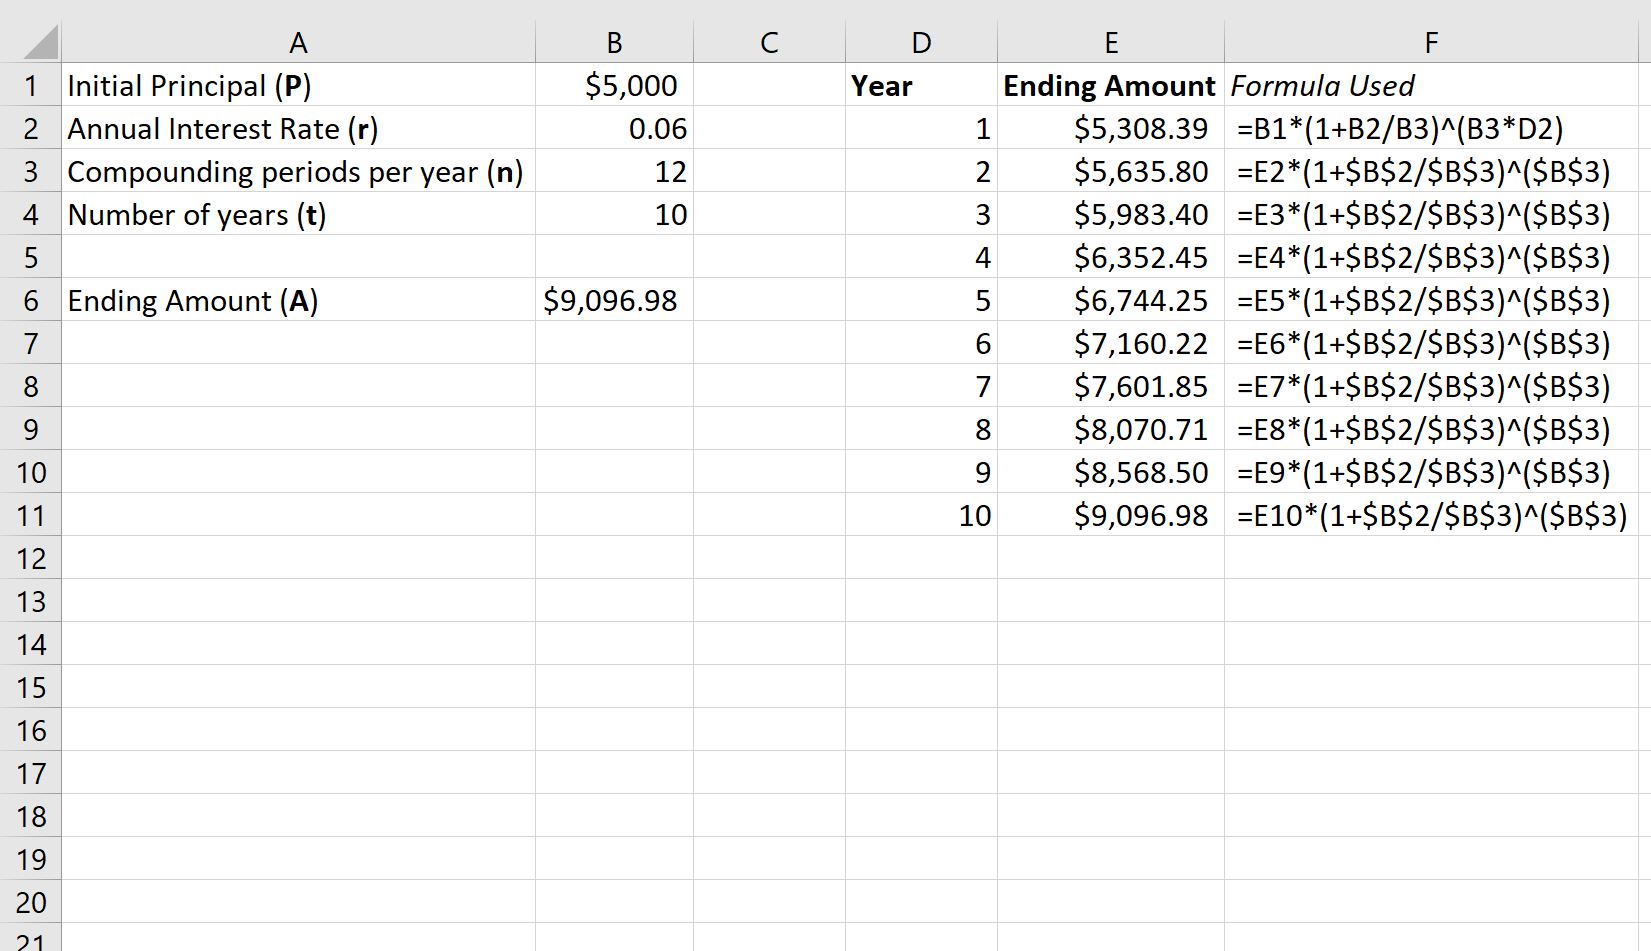Select column A header
The width and height of the screenshot is (1651, 951).
click(x=298, y=42)
